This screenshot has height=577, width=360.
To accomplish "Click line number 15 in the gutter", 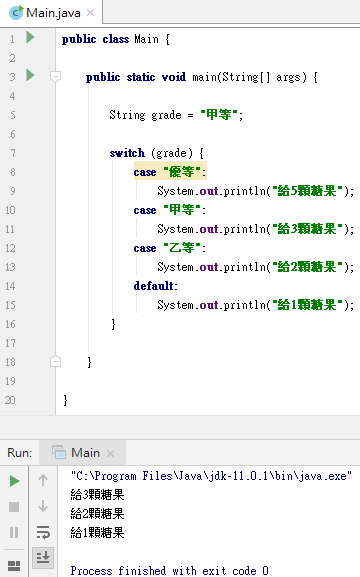I will 10,305.
